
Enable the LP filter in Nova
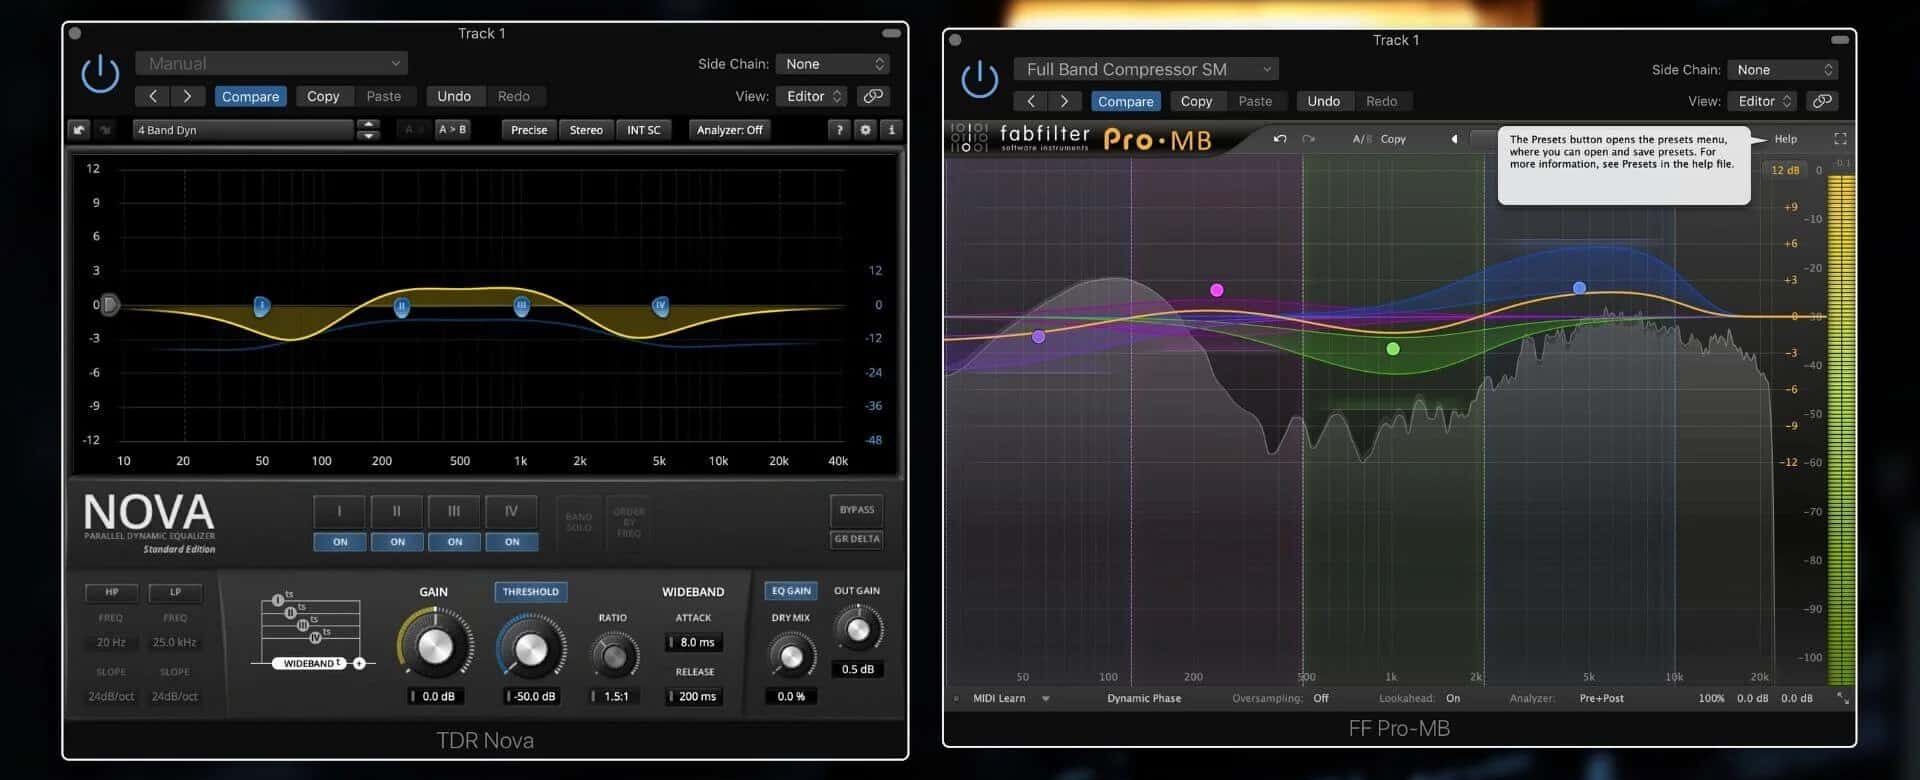[x=175, y=592]
